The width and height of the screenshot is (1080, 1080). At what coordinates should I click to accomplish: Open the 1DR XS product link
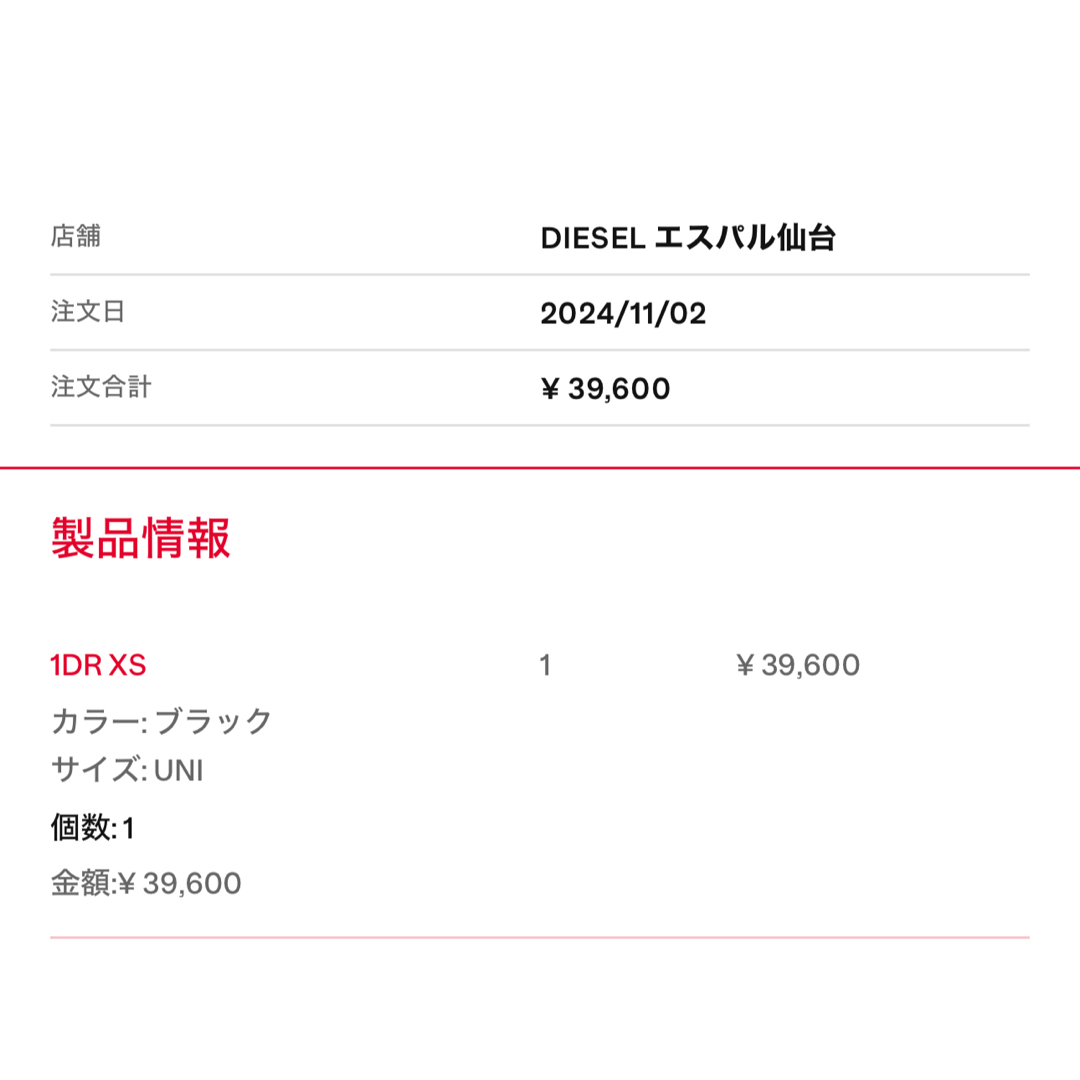98,665
